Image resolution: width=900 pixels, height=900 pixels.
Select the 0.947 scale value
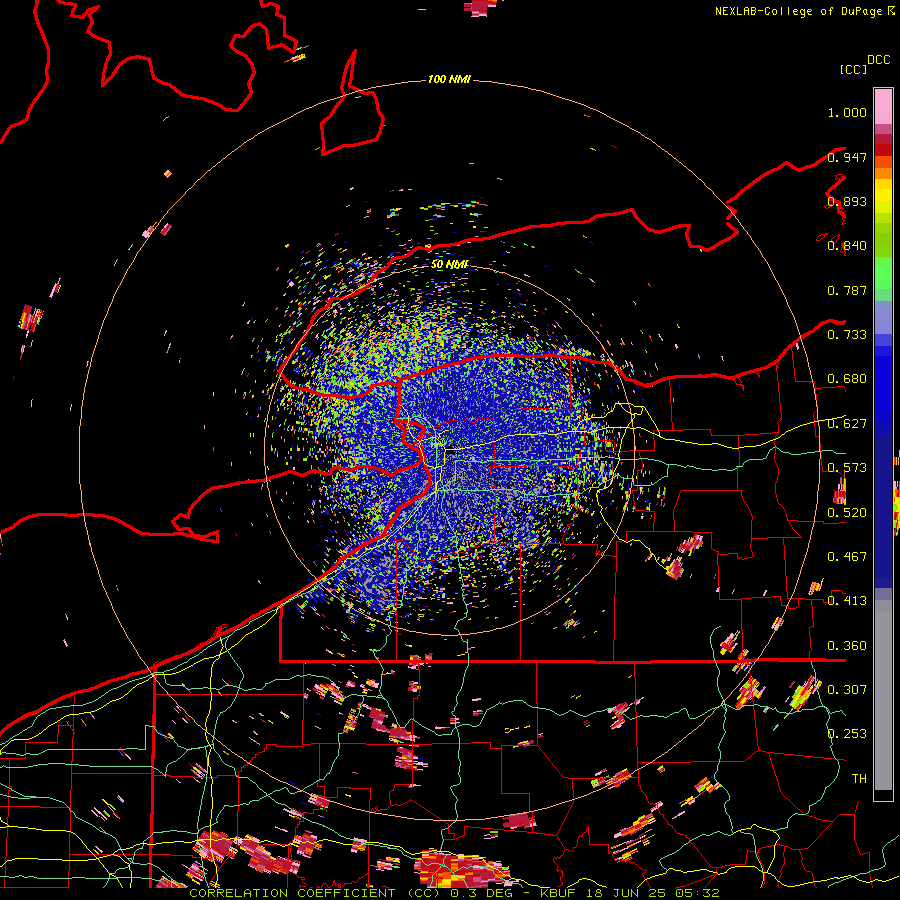[847, 157]
